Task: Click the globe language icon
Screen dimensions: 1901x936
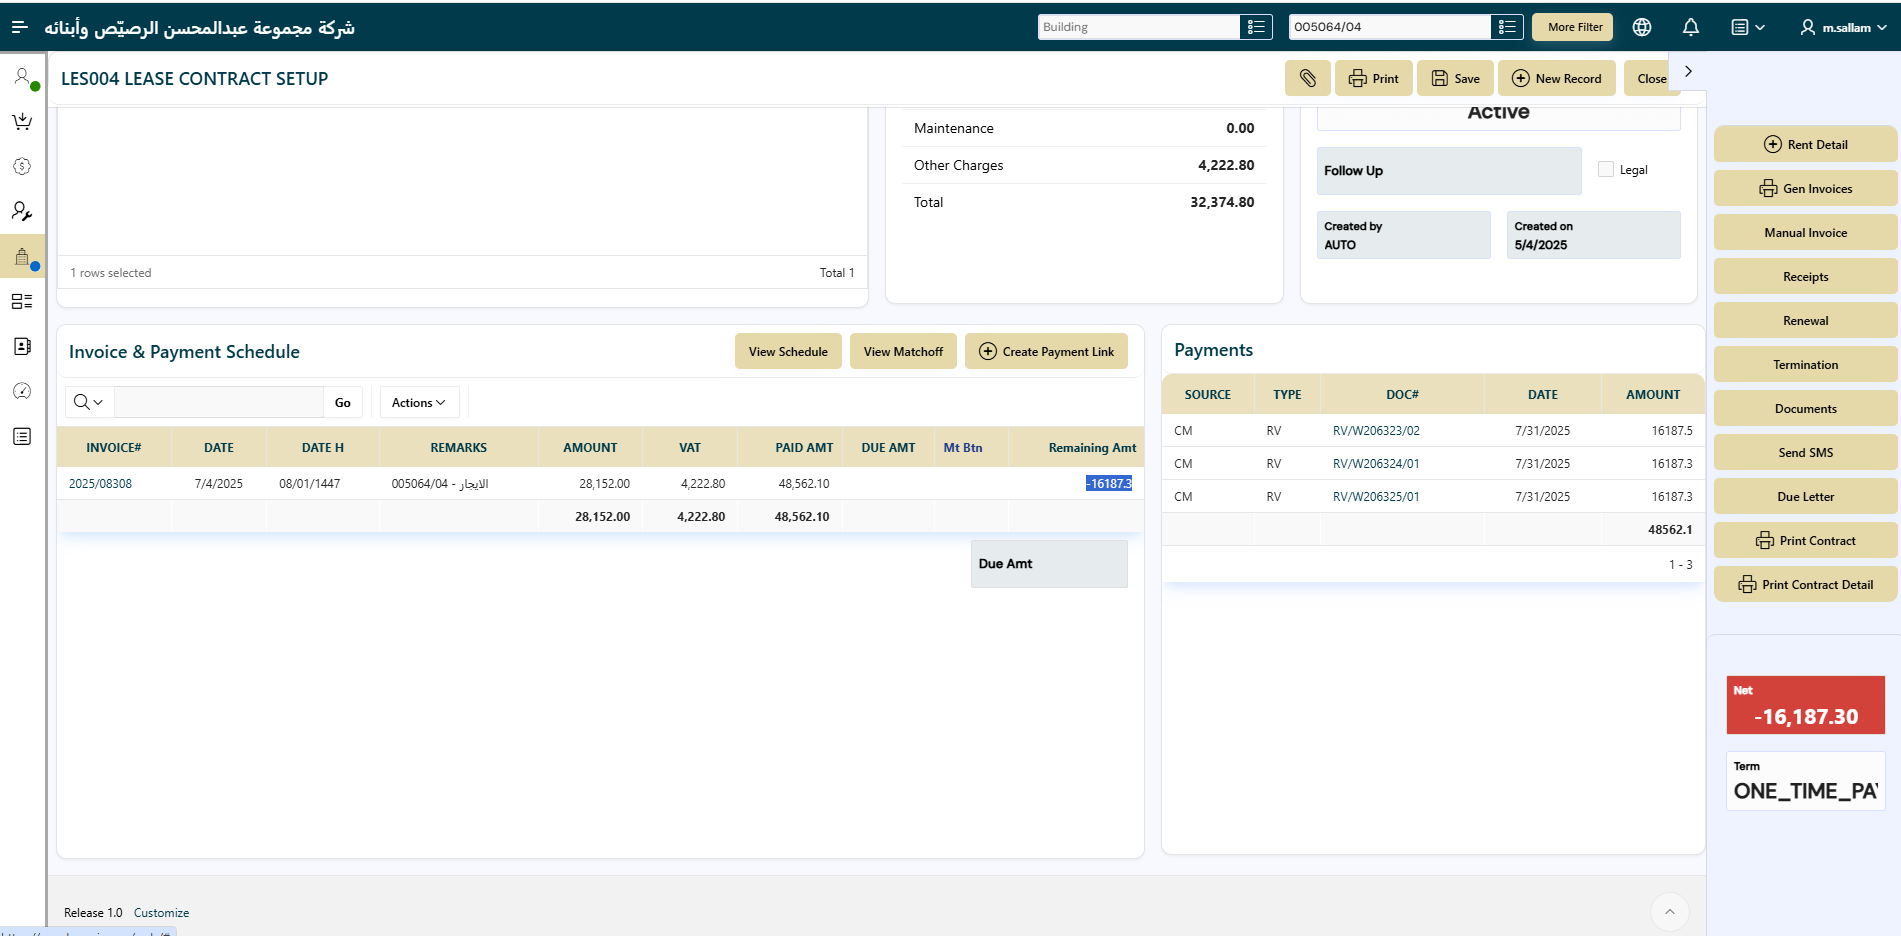Action: click(x=1641, y=27)
